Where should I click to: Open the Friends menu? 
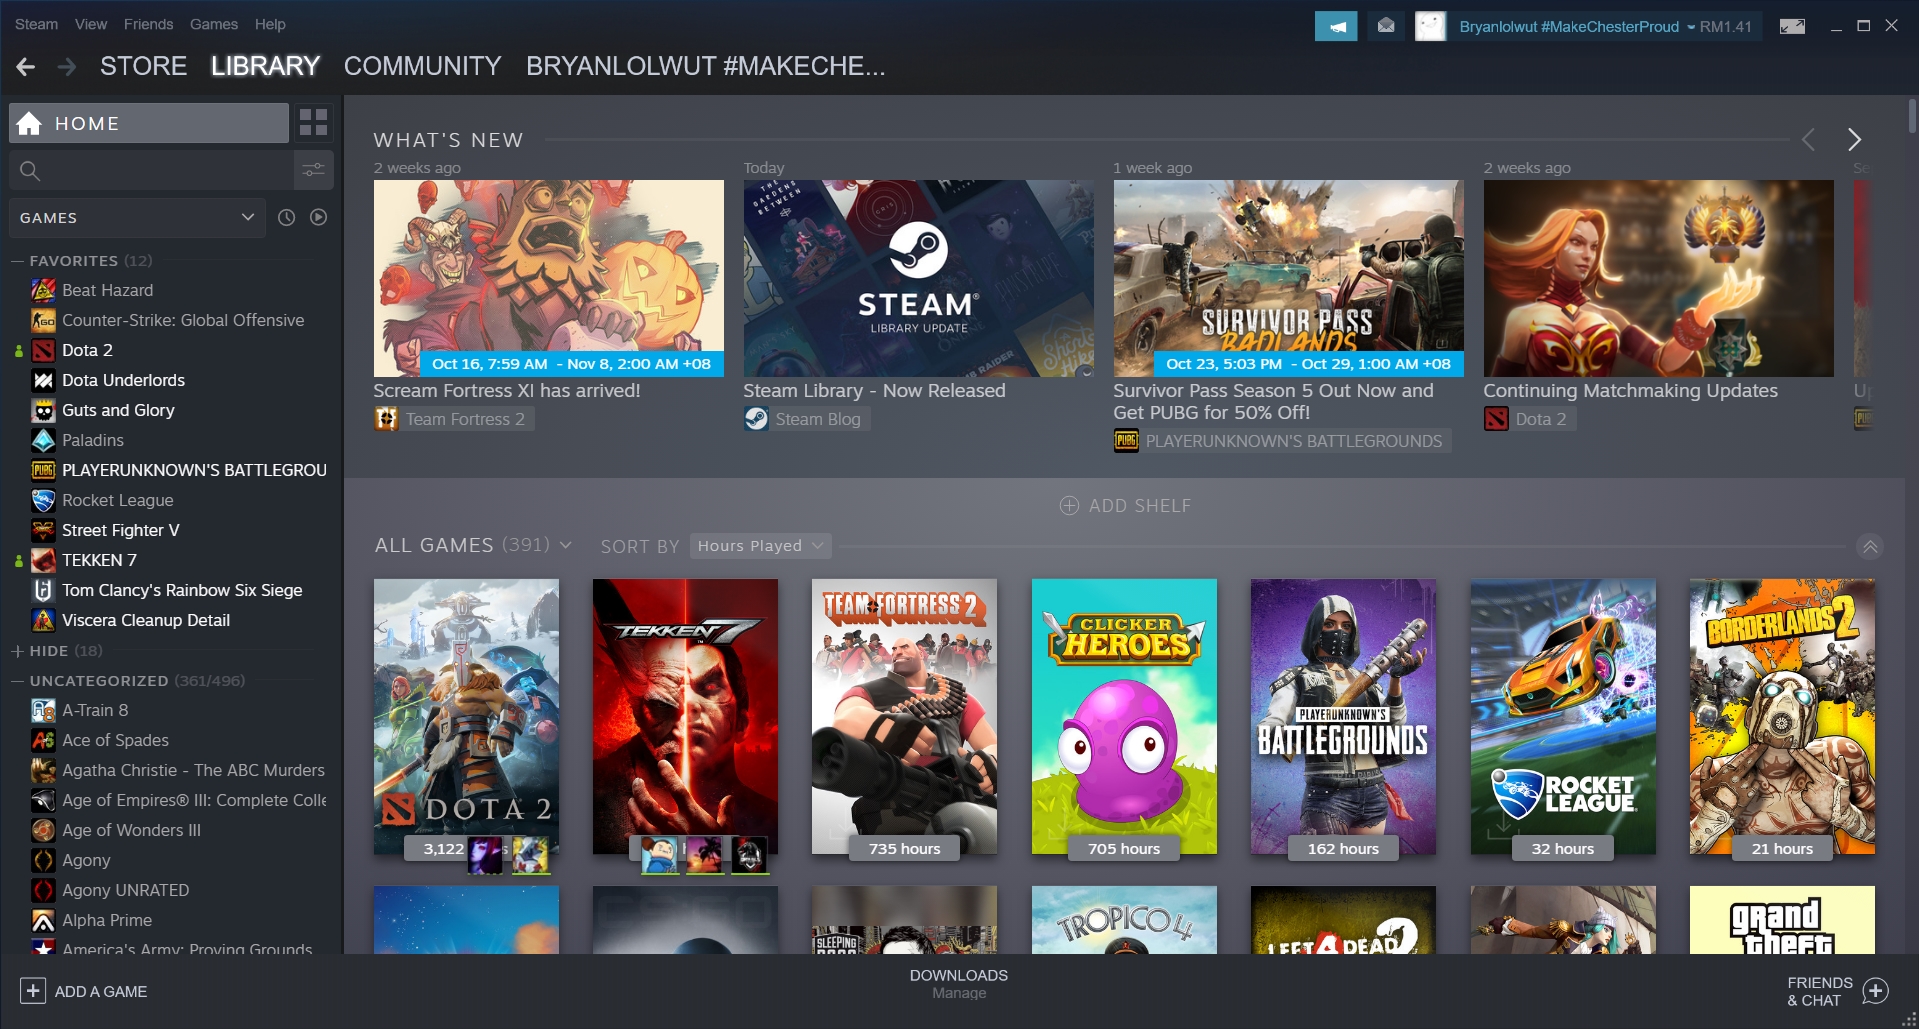point(148,24)
